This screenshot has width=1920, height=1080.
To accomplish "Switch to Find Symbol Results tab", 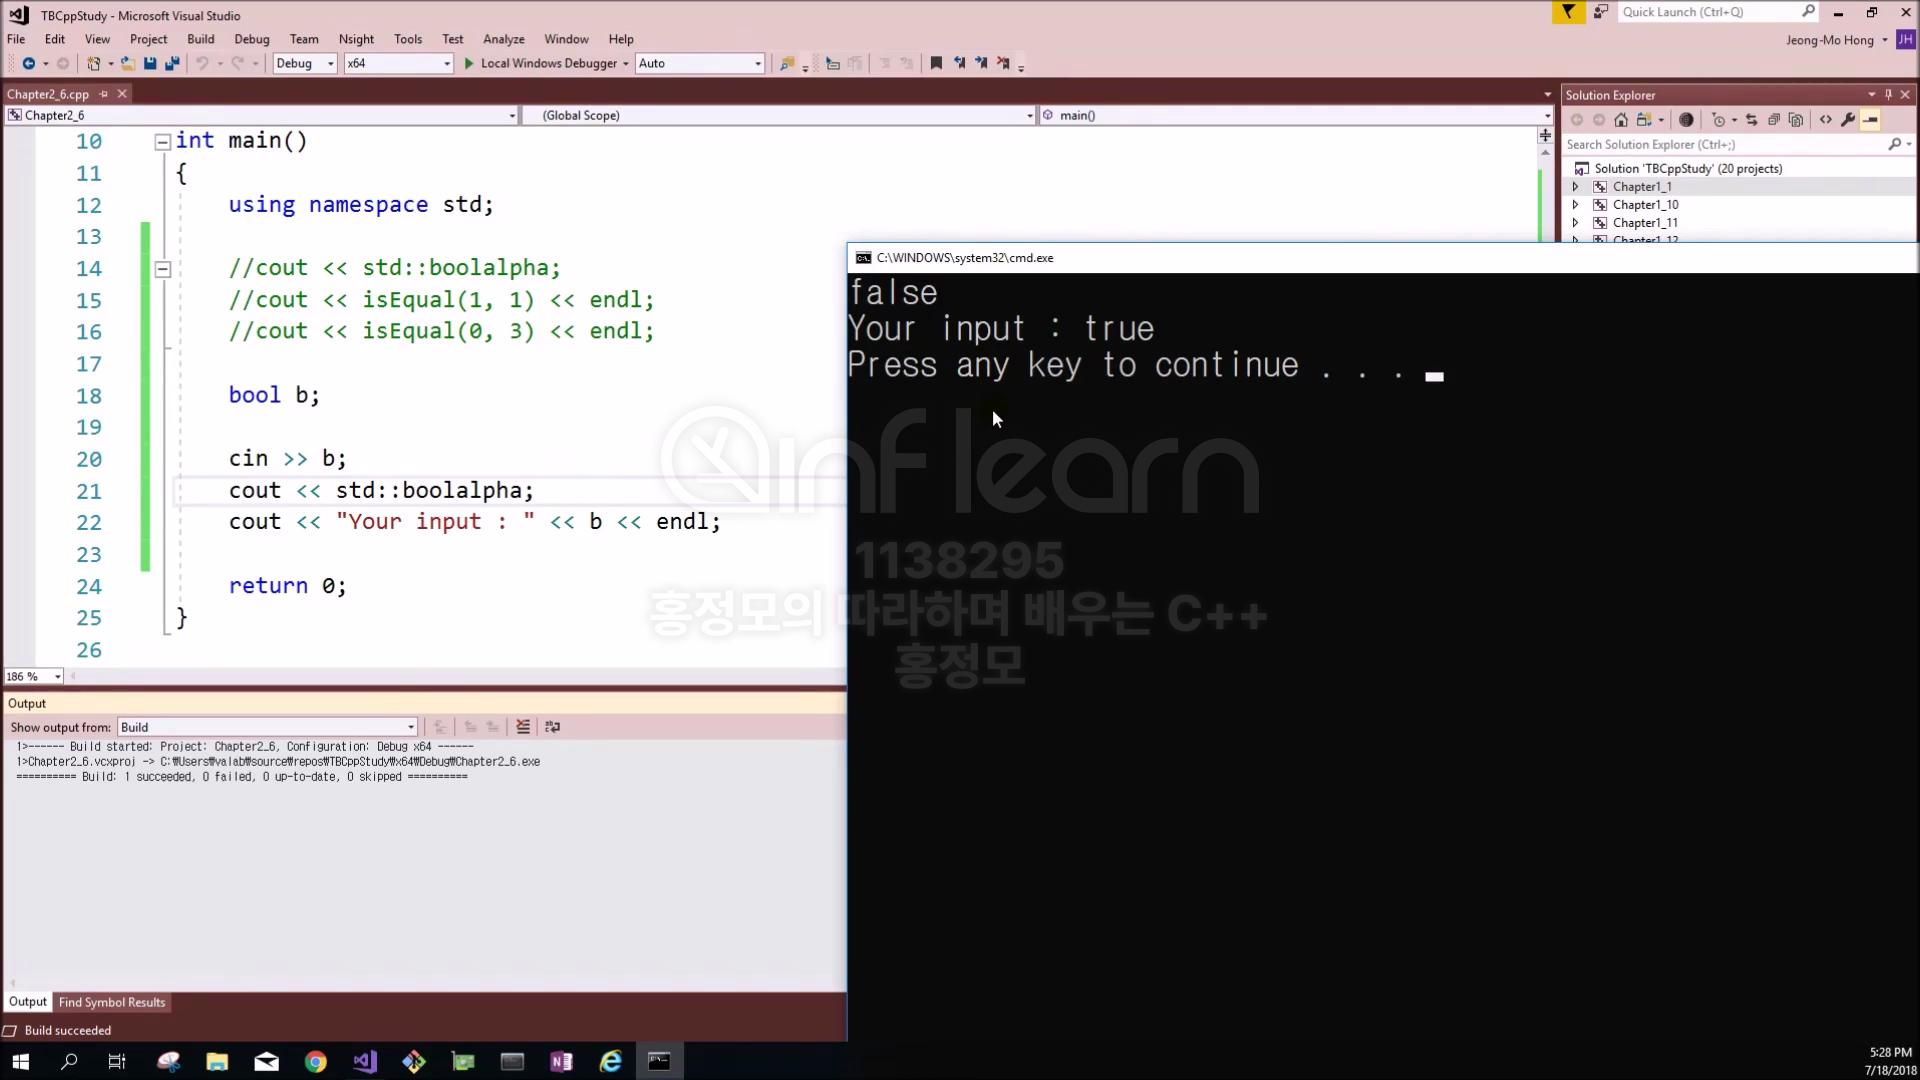I will pyautogui.click(x=112, y=1002).
